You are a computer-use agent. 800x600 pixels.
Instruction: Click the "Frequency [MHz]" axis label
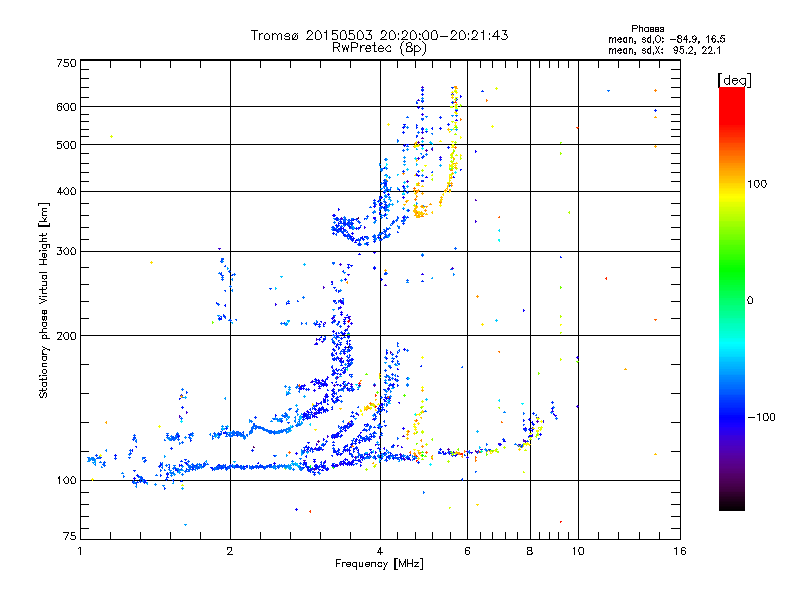point(379,564)
